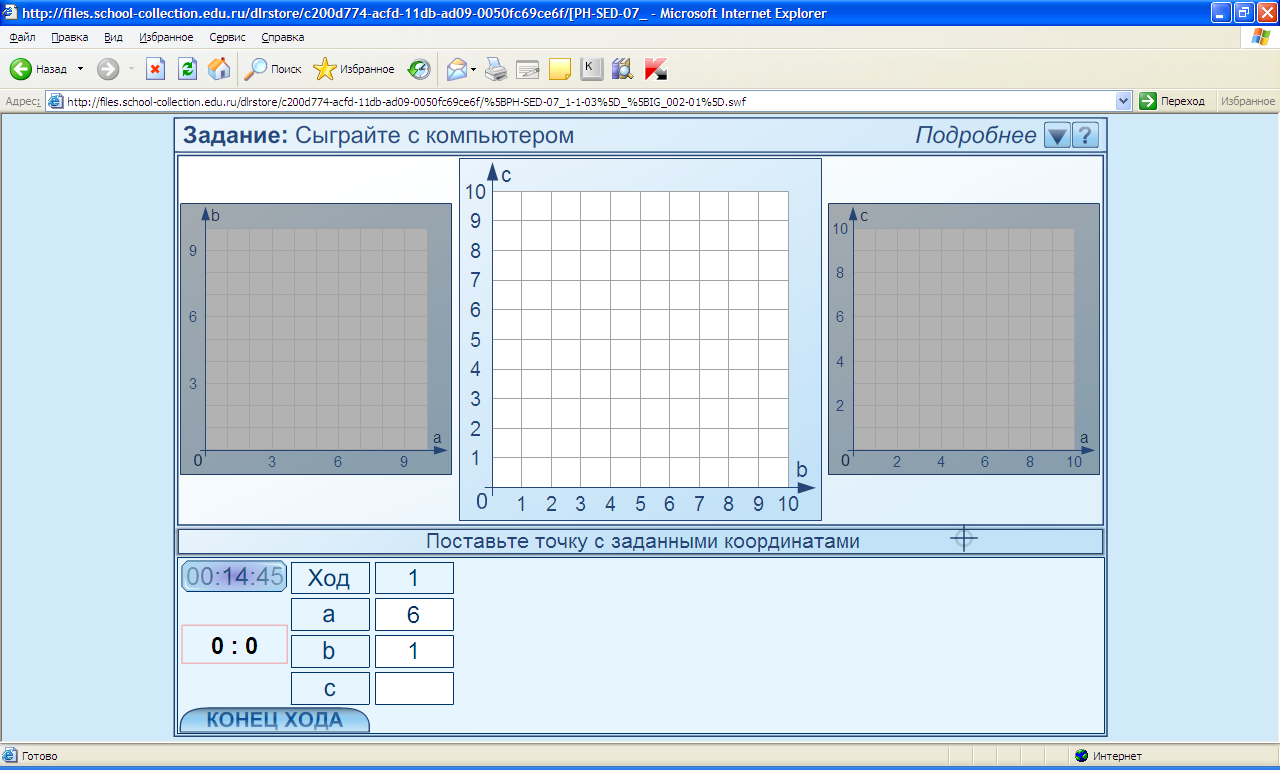This screenshot has width=1280, height=770.
Task: Open the Справка menu
Action: point(283,37)
